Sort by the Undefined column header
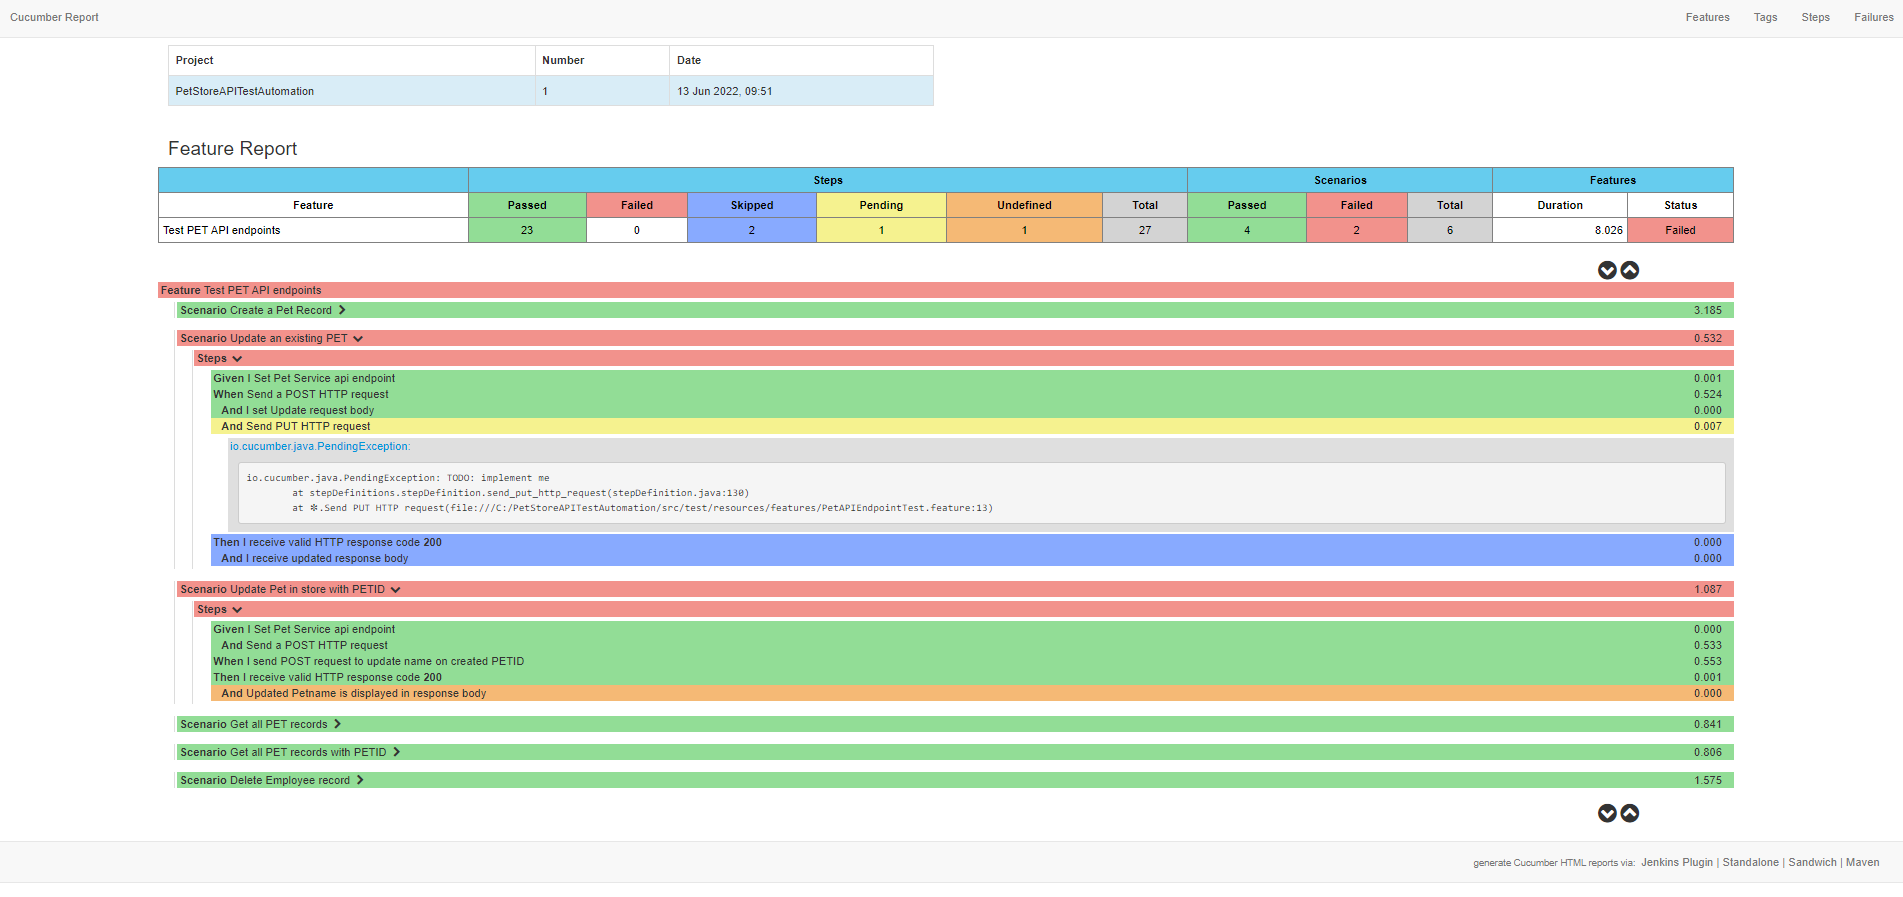 click(1024, 205)
